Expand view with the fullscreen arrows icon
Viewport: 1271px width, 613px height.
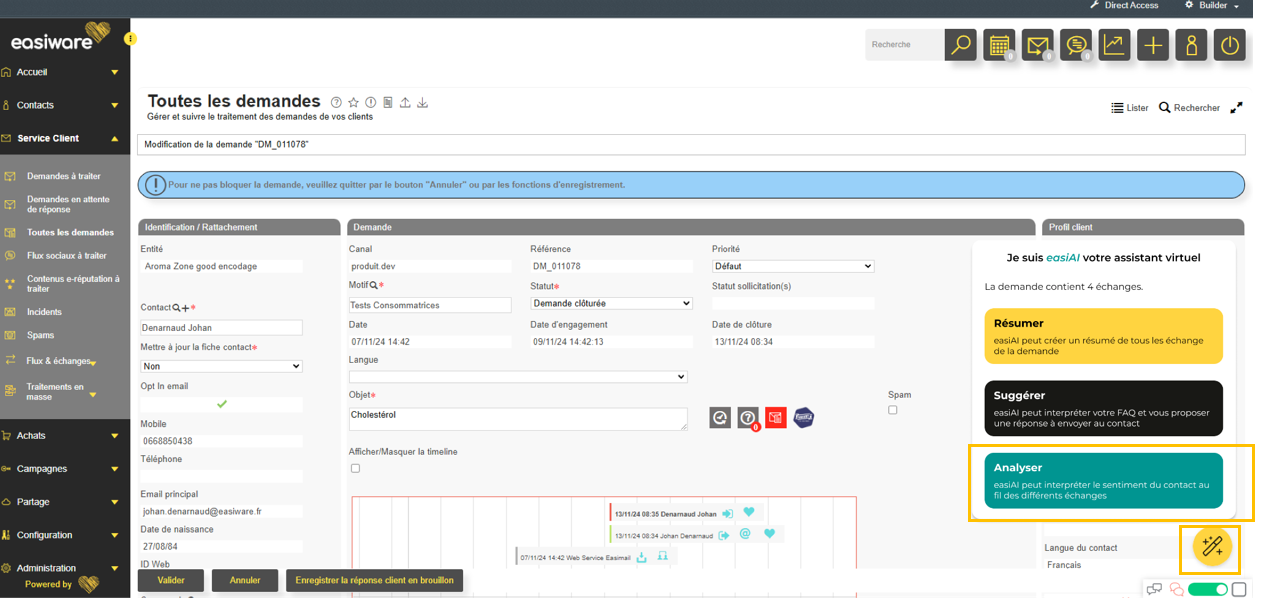[x=1237, y=107]
